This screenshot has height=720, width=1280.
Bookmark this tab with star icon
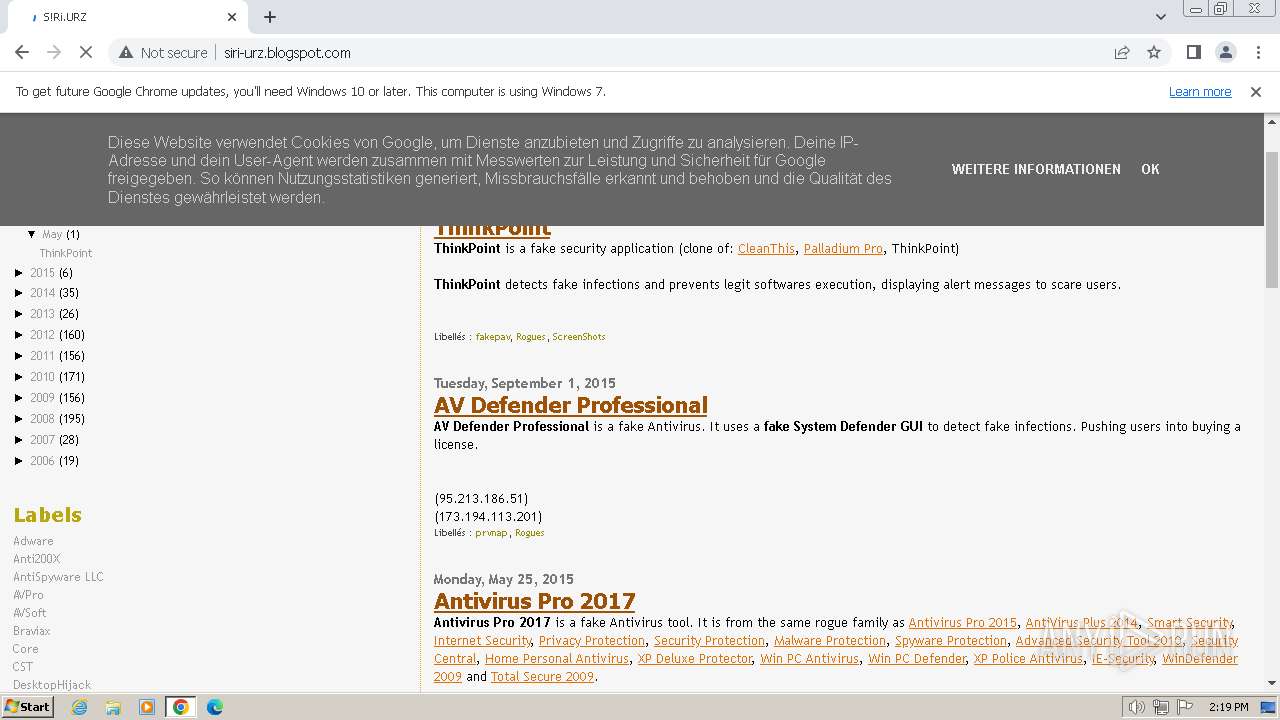tap(1154, 53)
